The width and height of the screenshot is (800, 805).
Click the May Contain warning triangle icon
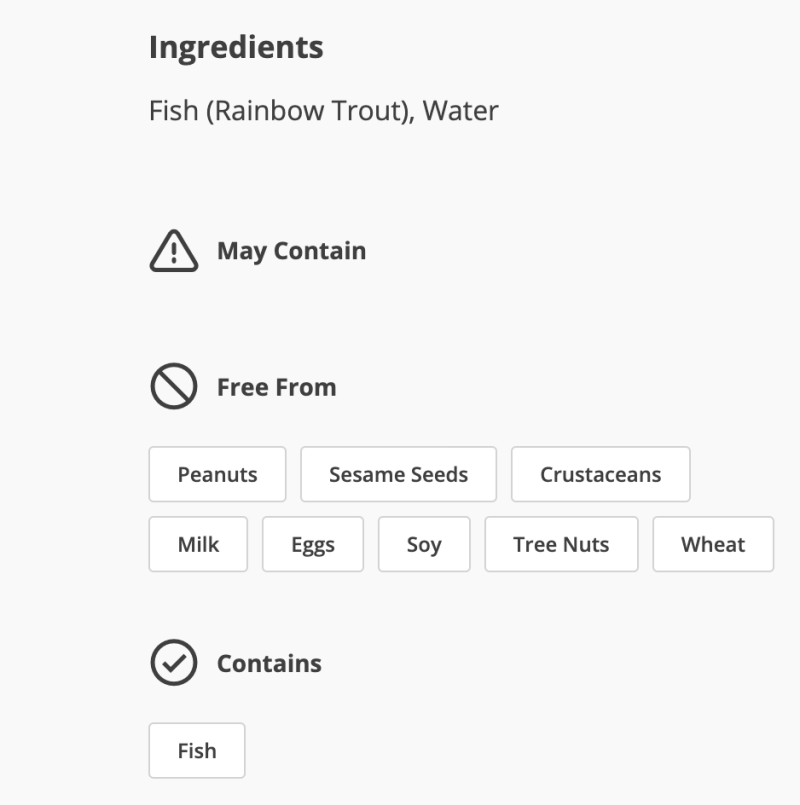pyautogui.click(x=174, y=251)
